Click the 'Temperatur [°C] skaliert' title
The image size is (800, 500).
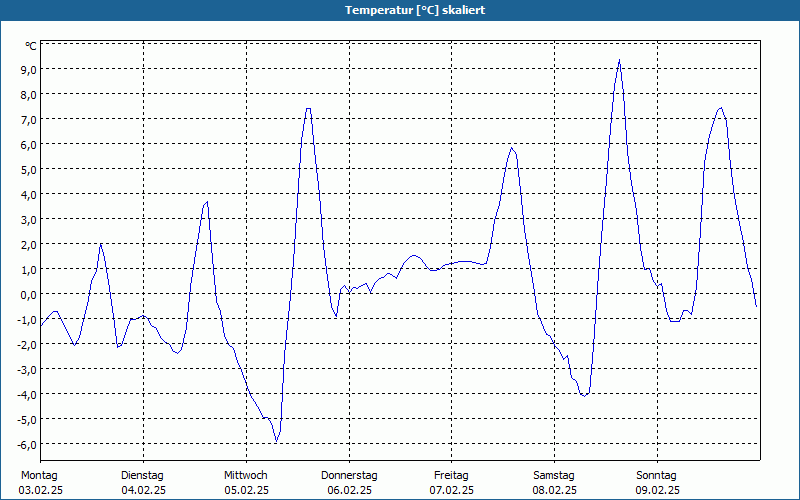[415, 10]
